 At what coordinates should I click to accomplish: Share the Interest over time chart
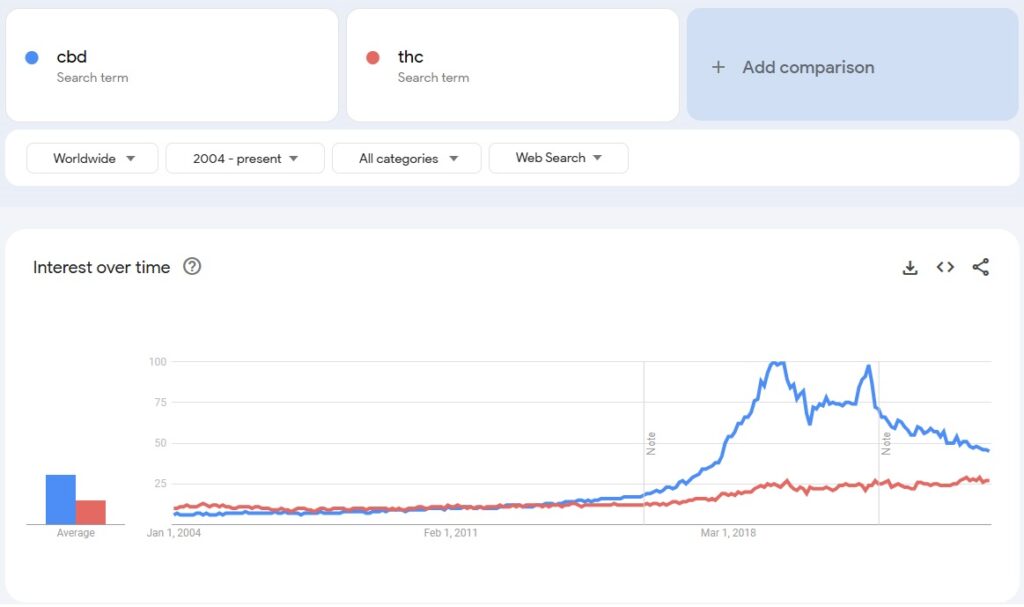pos(980,267)
